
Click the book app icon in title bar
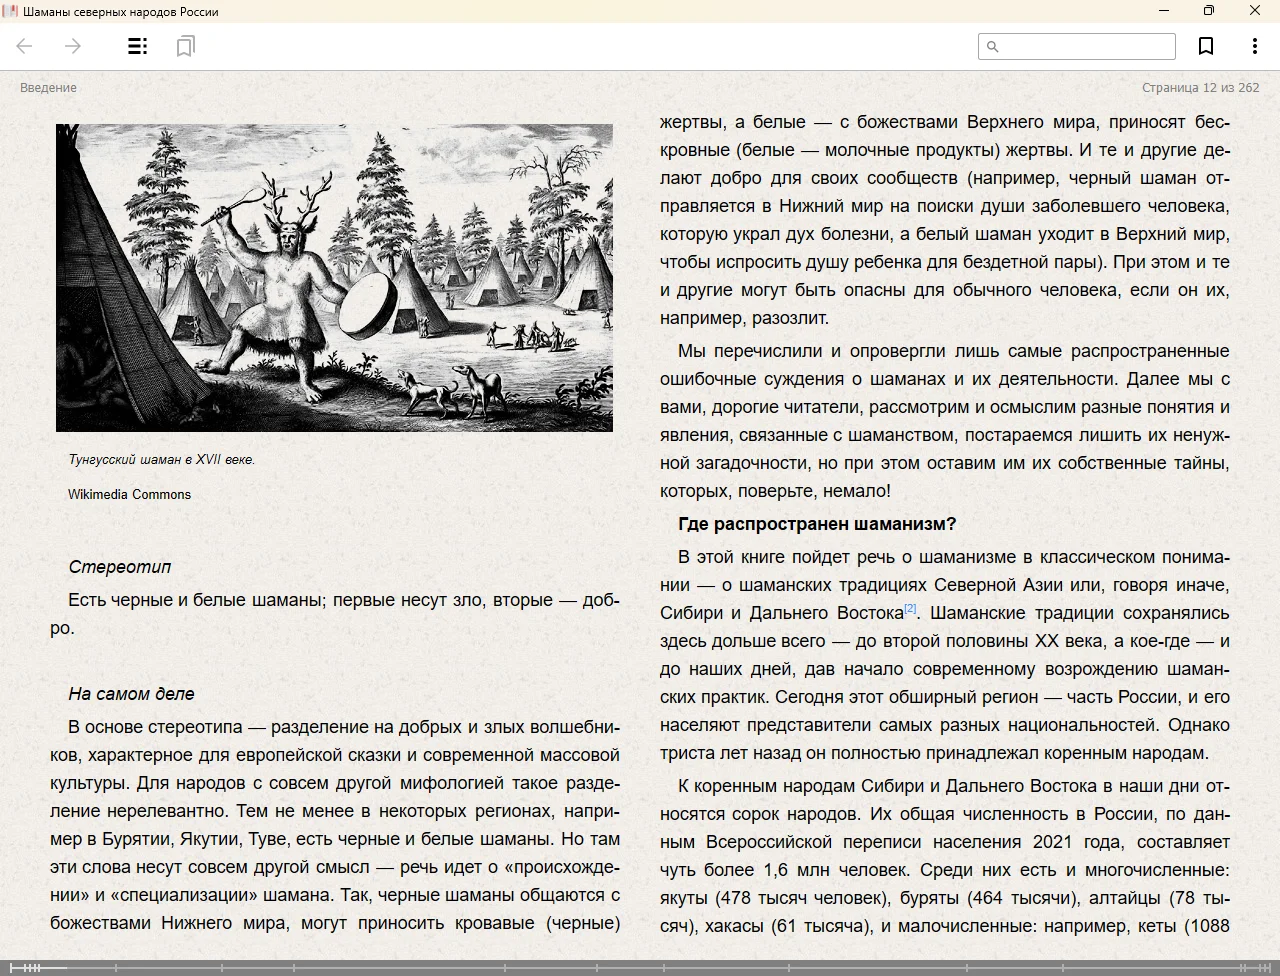coord(11,11)
